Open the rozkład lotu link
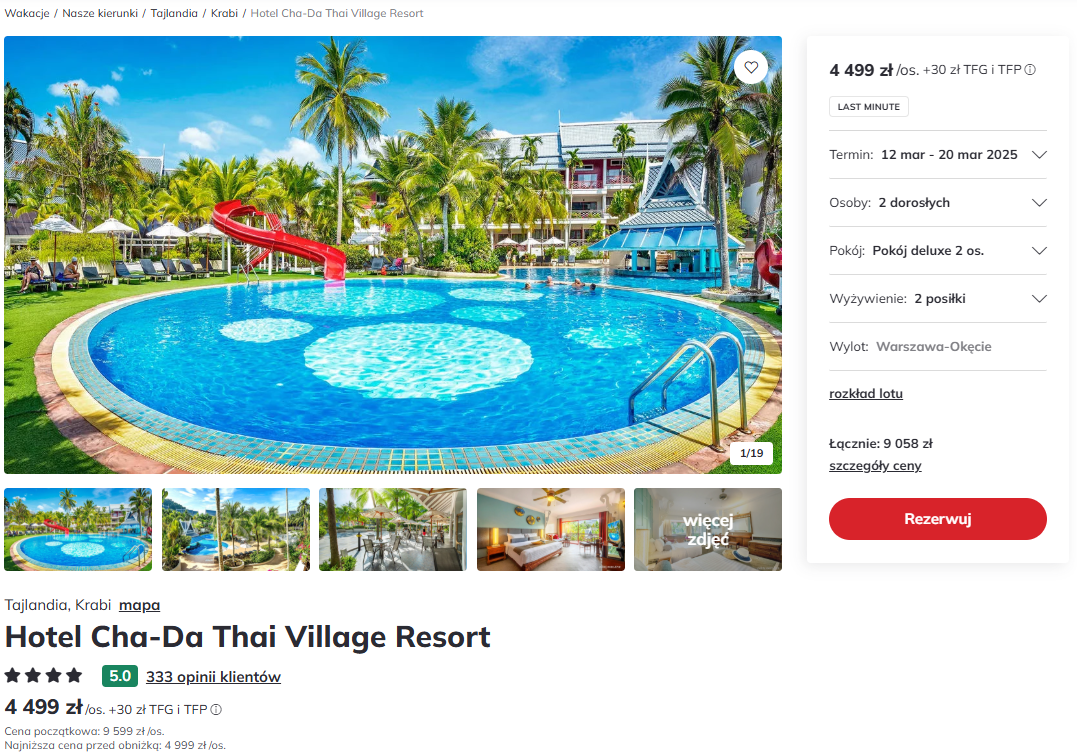The image size is (1077, 752). point(865,394)
